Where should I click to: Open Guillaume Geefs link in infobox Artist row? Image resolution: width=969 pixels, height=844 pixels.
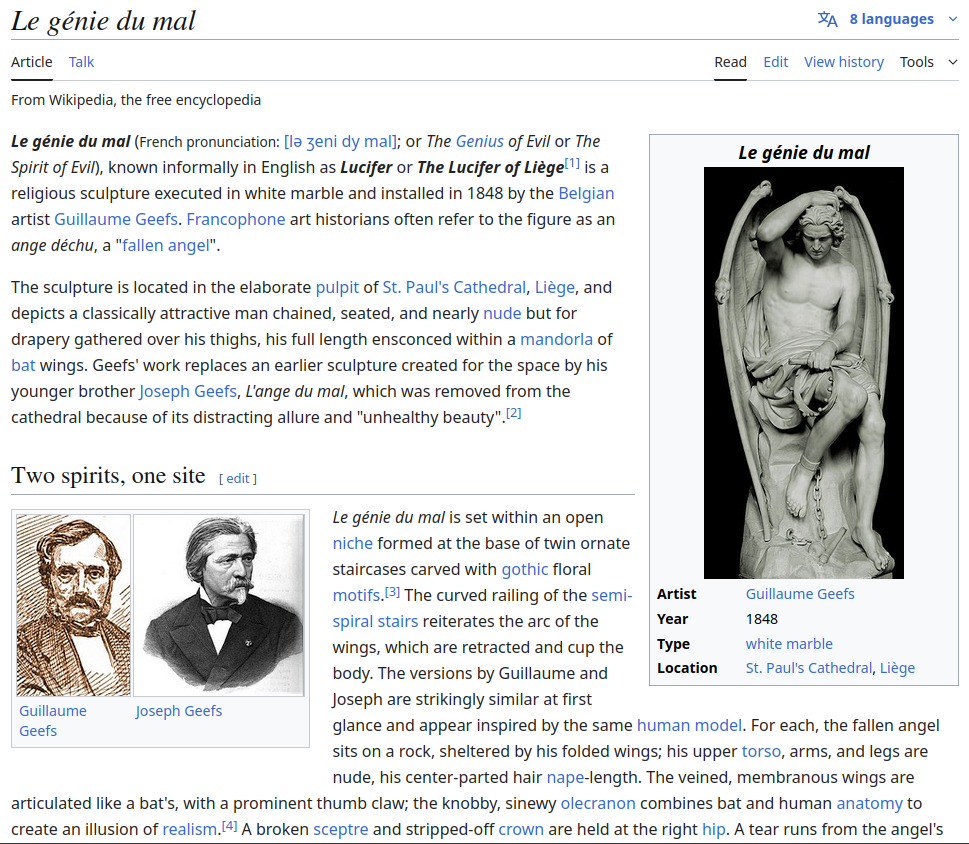tap(800, 594)
